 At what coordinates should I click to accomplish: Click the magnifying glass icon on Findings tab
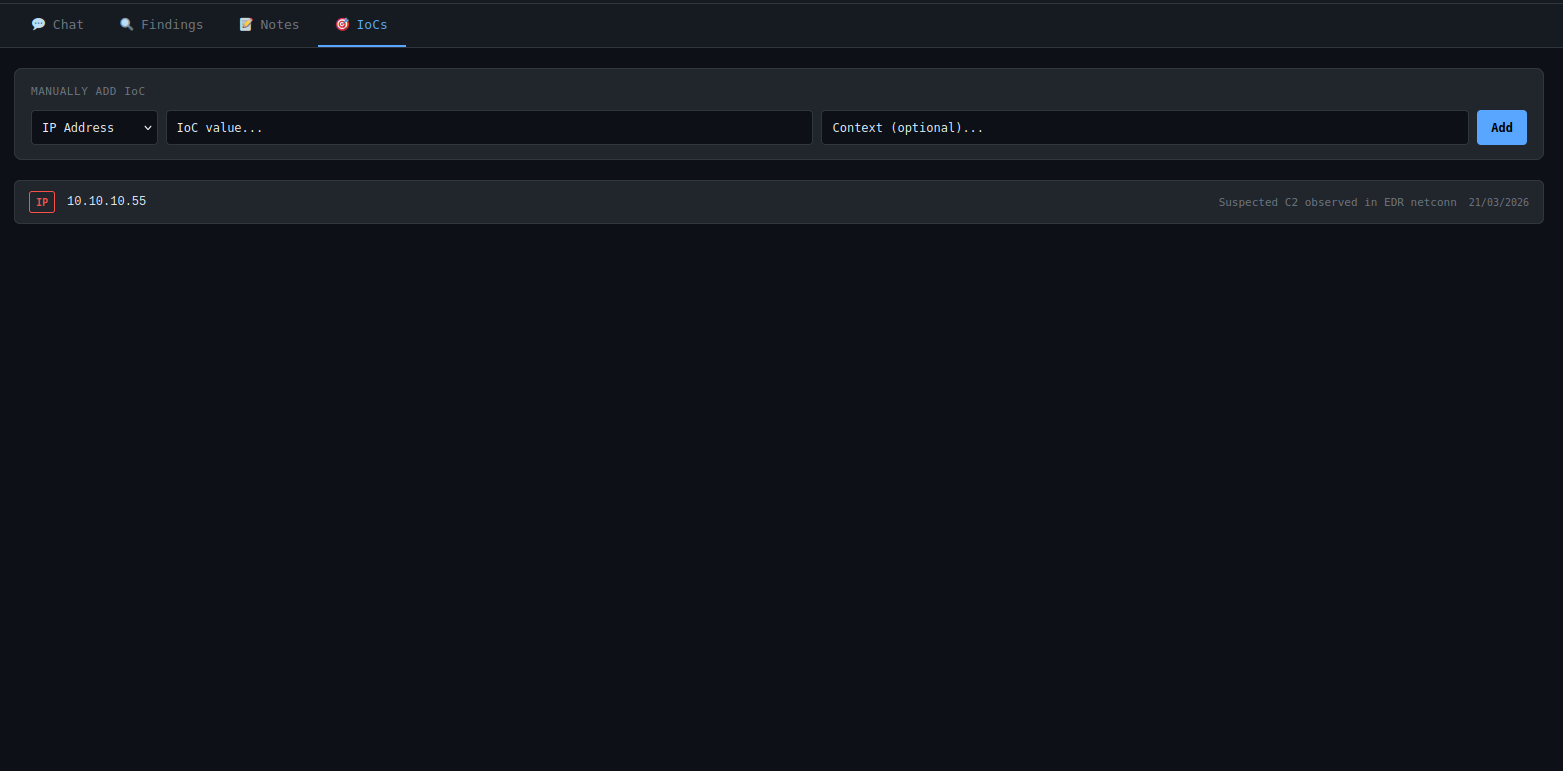point(127,24)
